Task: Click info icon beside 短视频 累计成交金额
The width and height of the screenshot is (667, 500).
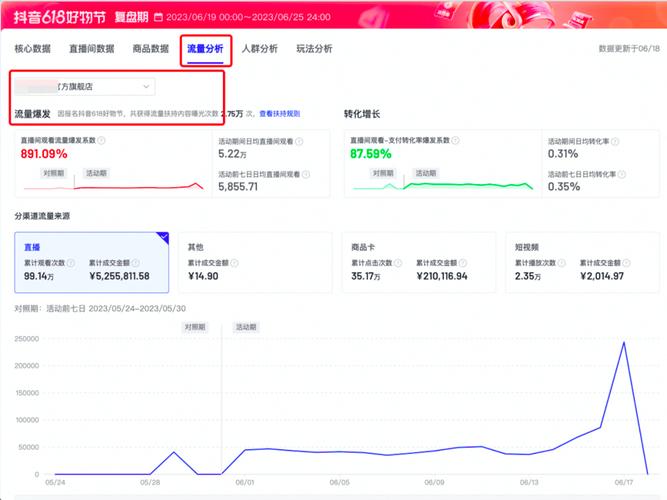Action: [x=626, y=263]
